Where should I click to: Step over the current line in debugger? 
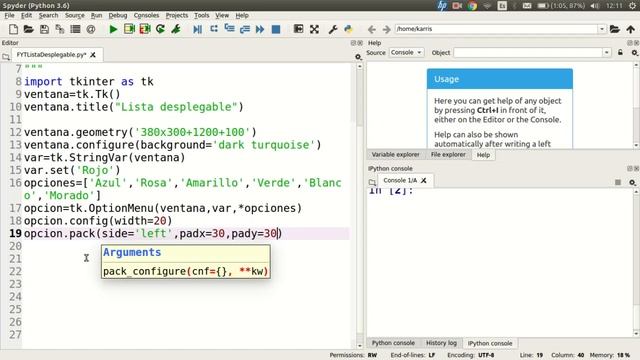(x=213, y=29)
